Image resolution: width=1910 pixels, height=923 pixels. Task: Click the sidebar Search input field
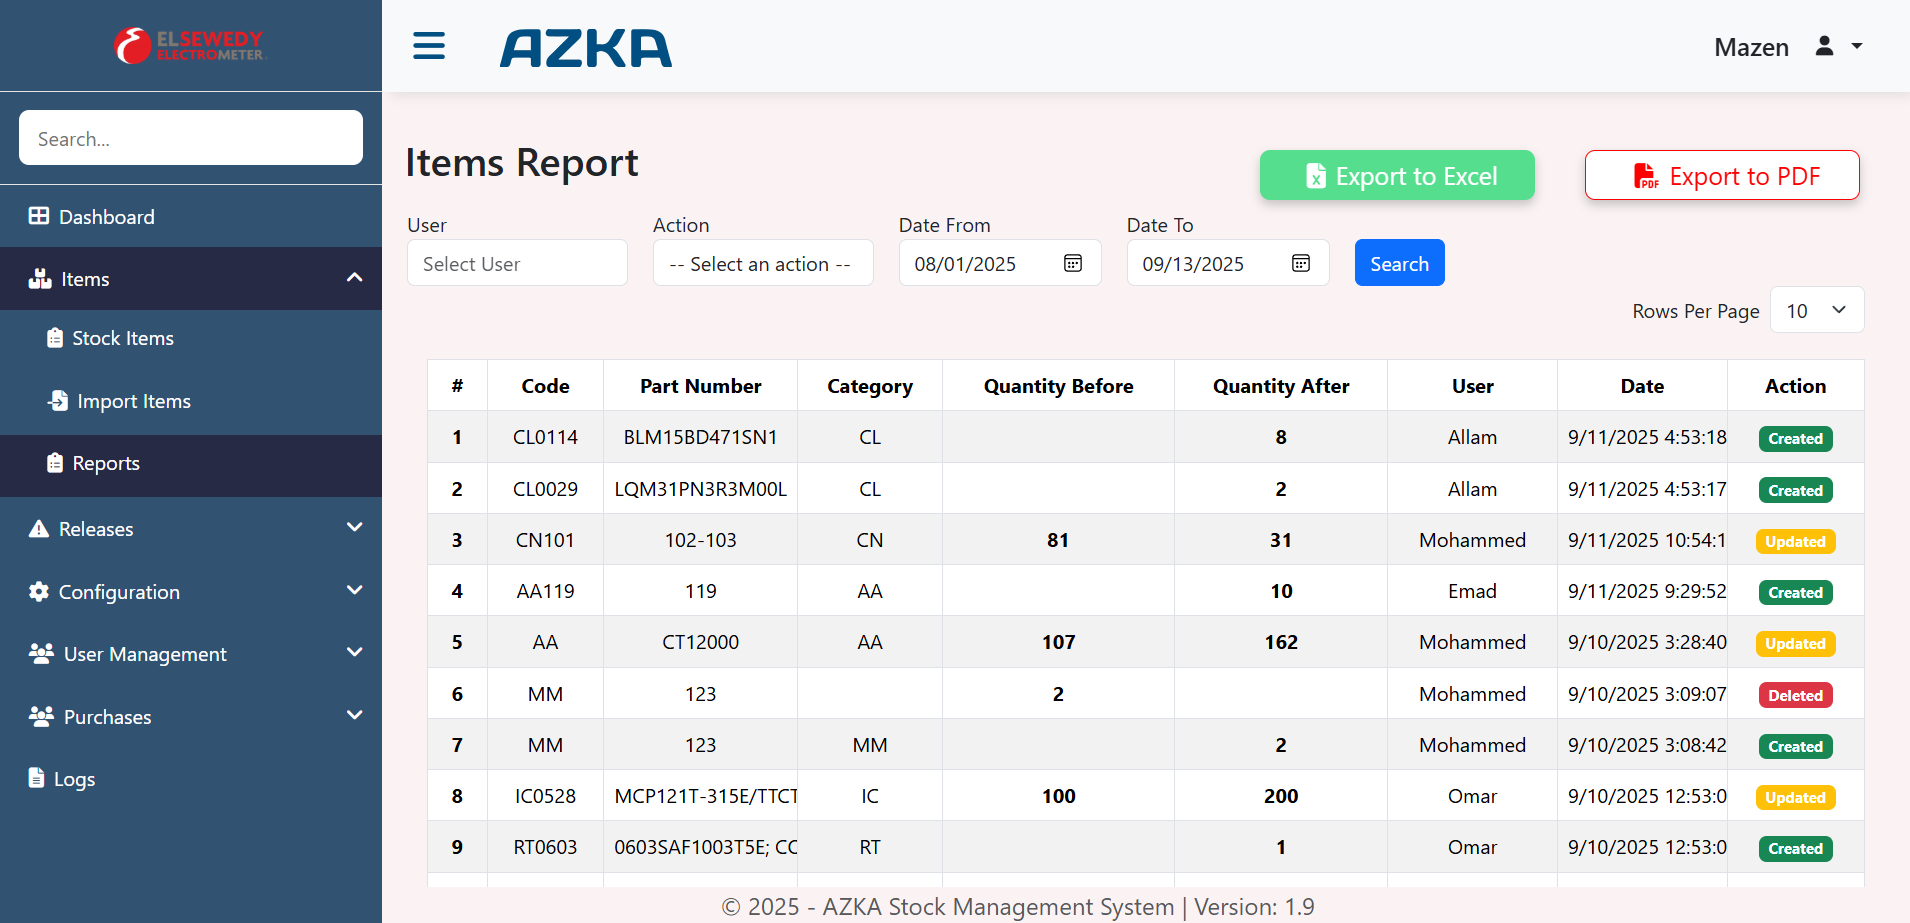(x=190, y=138)
